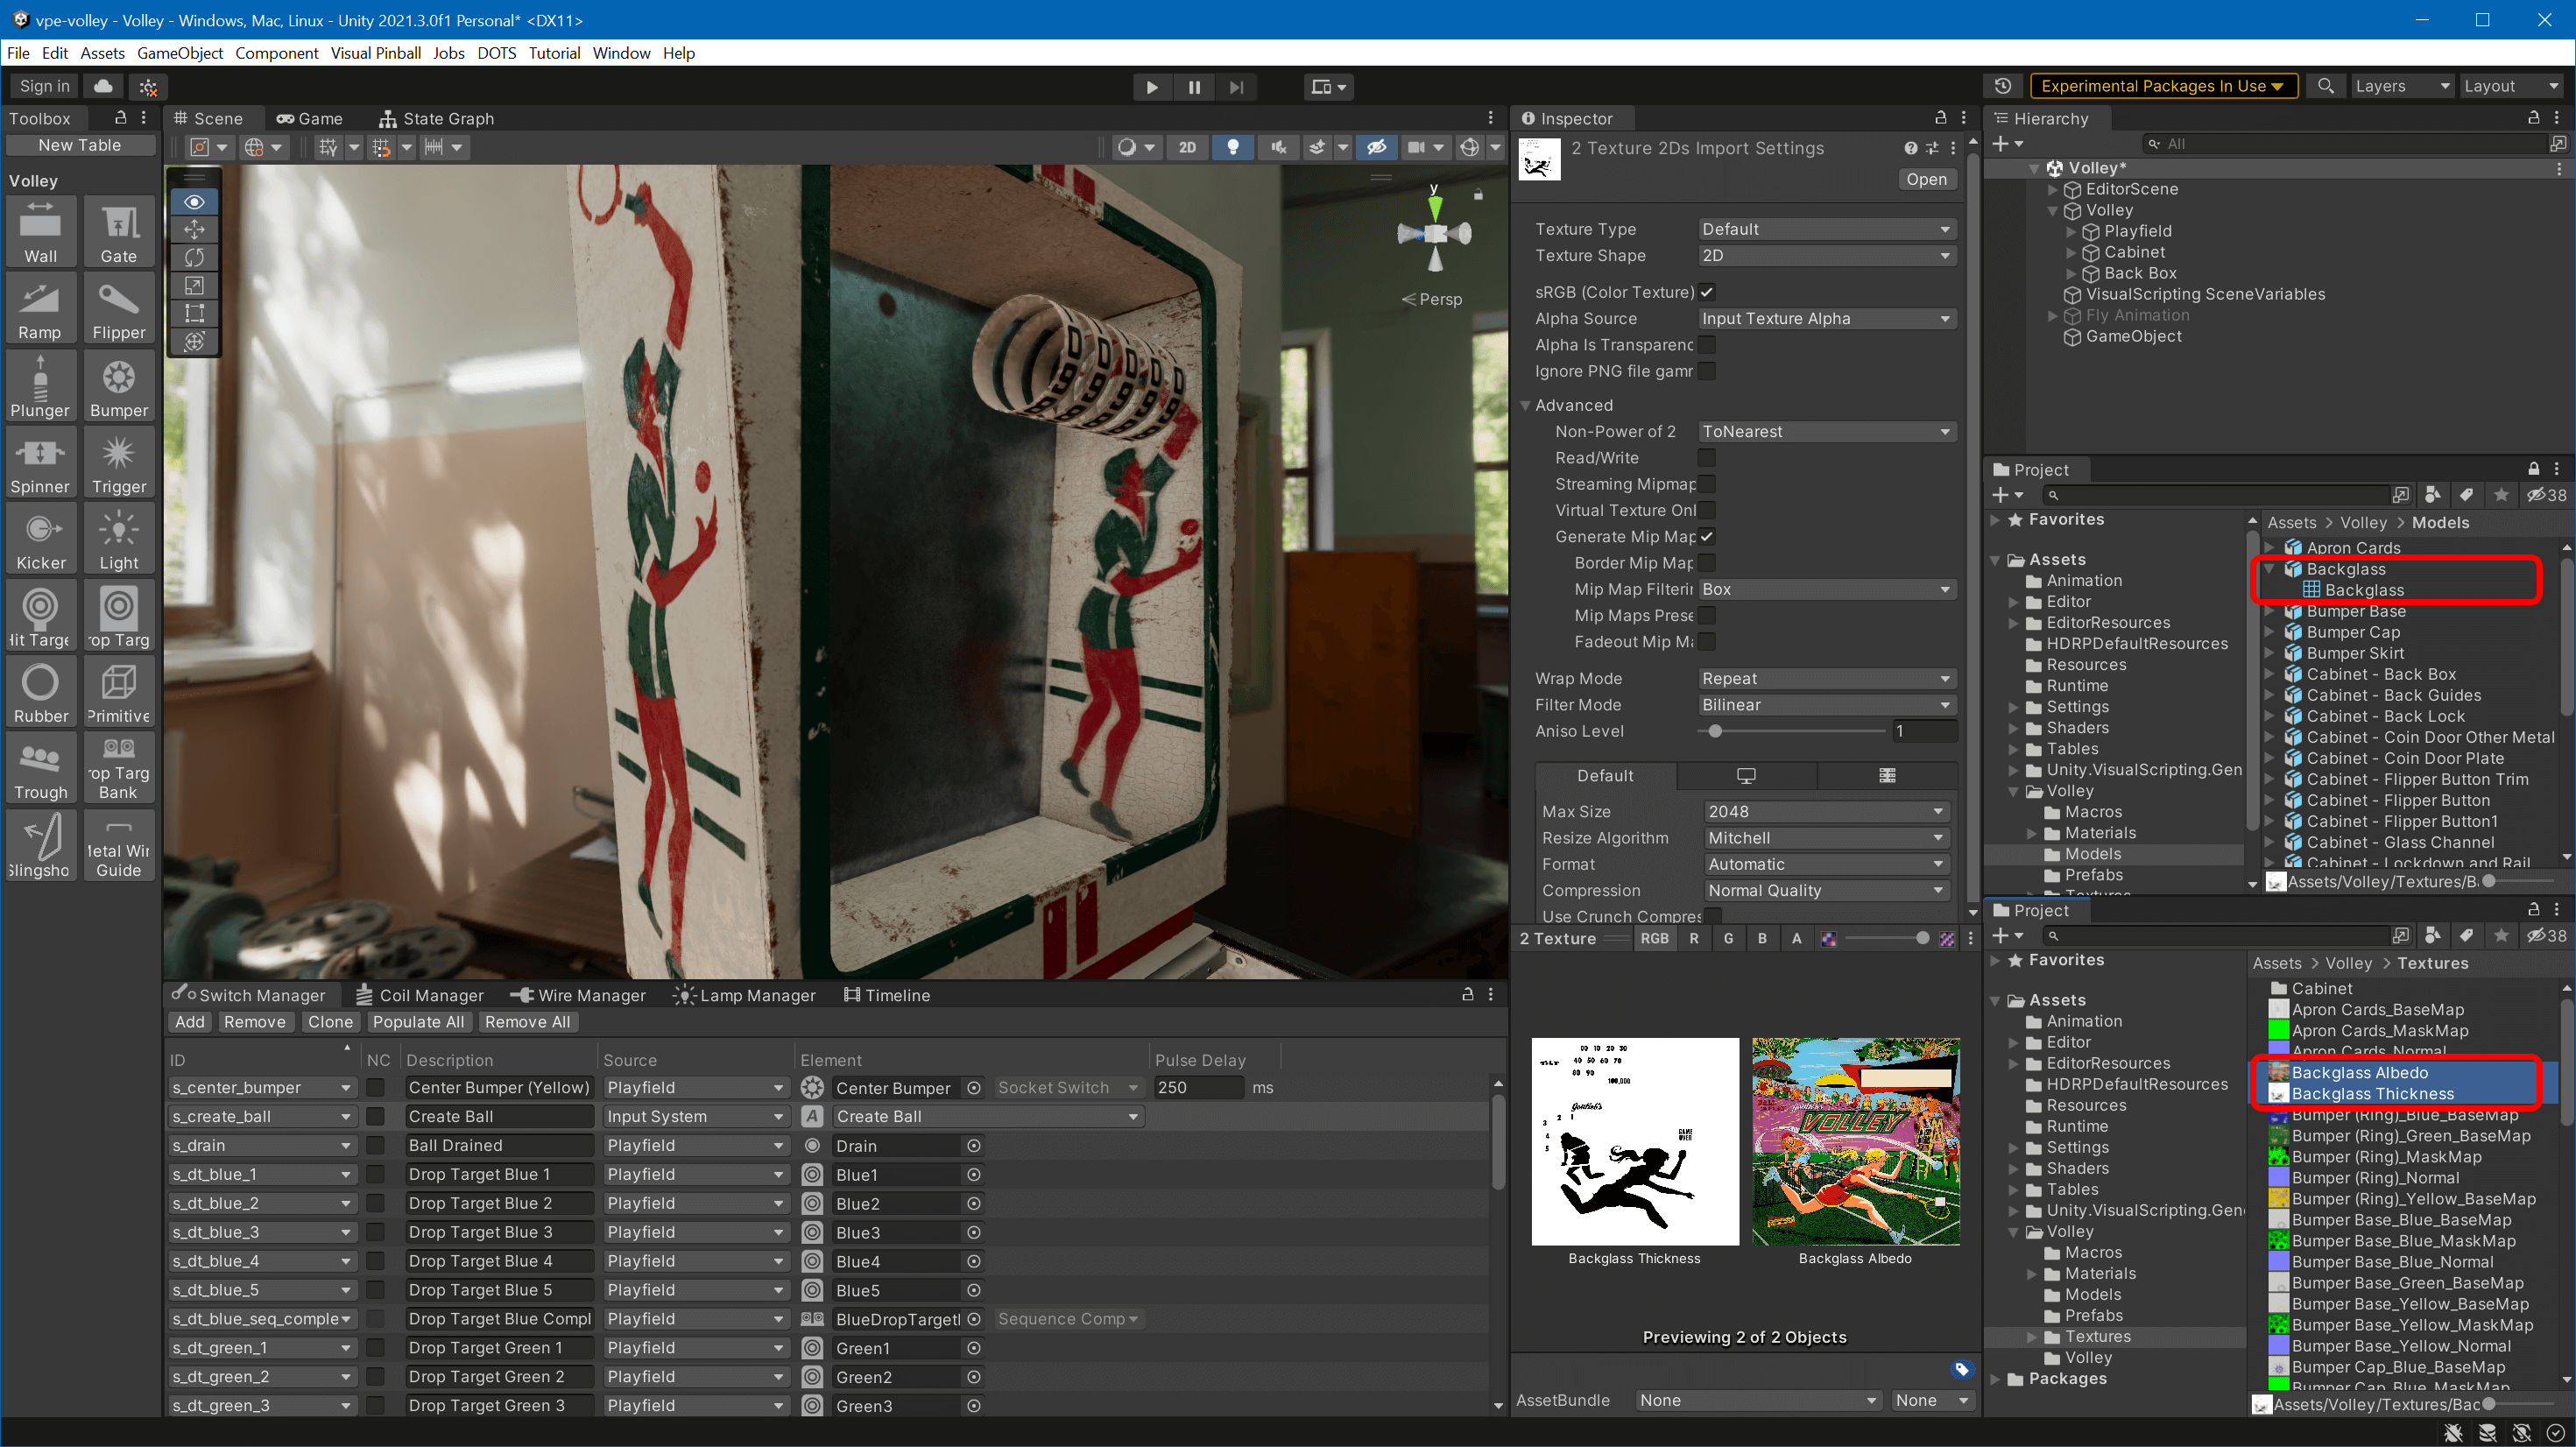Click Populate All button in switch manager
The height and width of the screenshot is (1447, 2576).
[420, 1022]
